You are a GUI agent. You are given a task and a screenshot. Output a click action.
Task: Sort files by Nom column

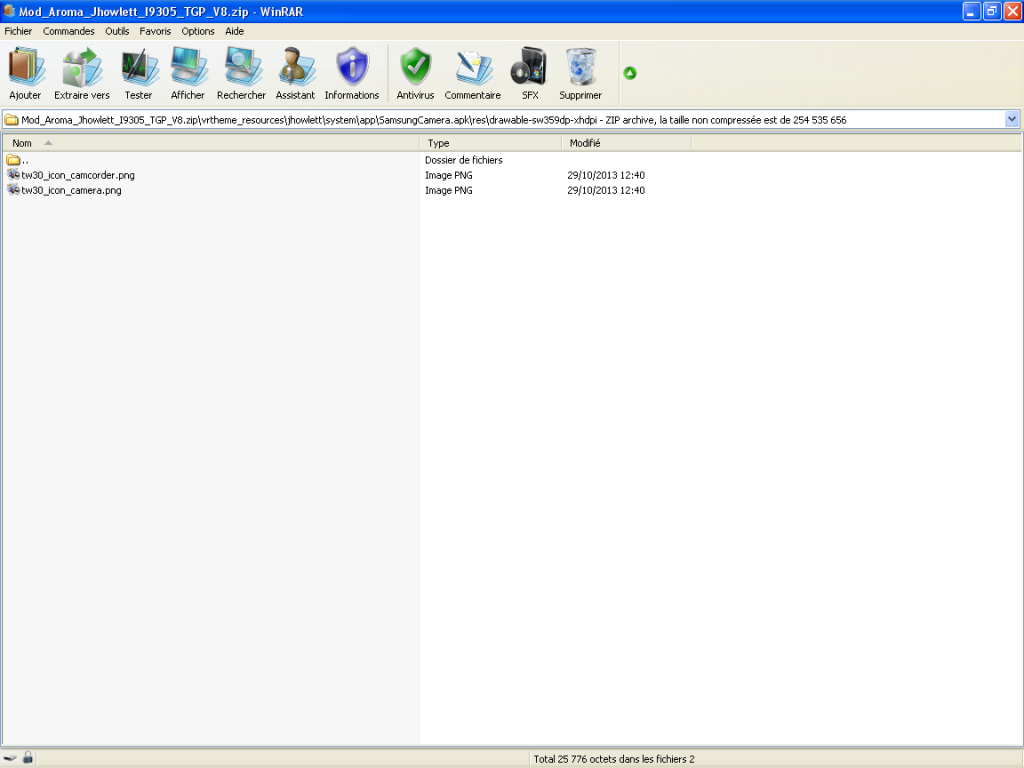click(210, 143)
